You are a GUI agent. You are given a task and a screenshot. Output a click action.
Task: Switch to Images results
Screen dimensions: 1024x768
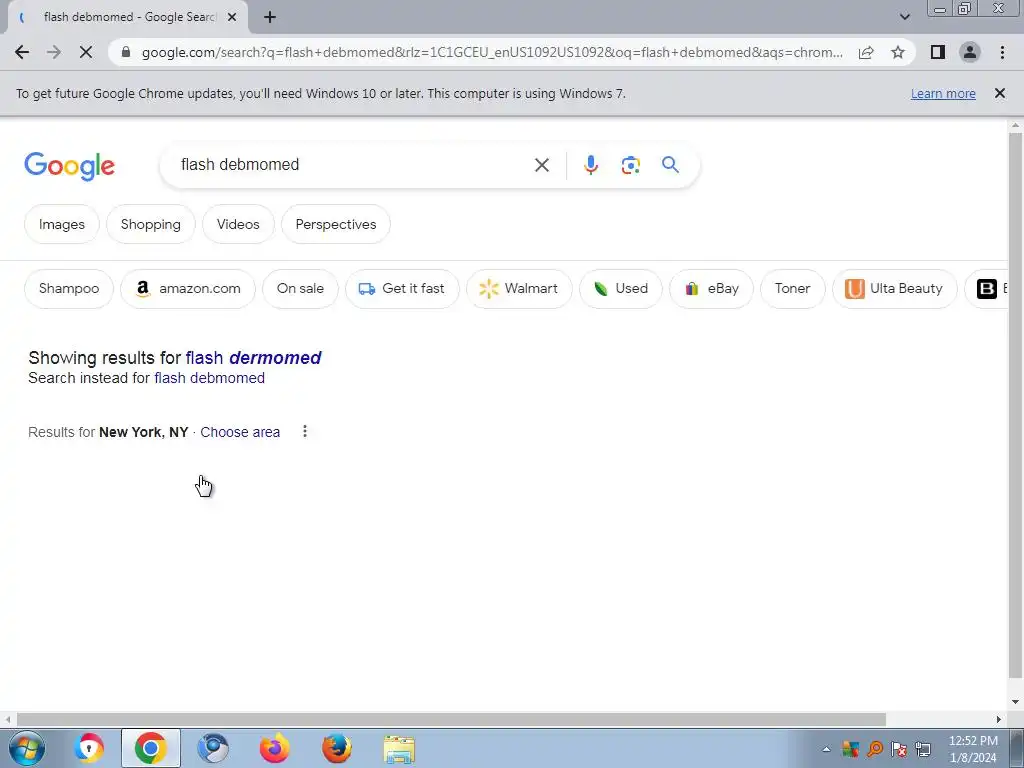pyautogui.click(x=61, y=224)
